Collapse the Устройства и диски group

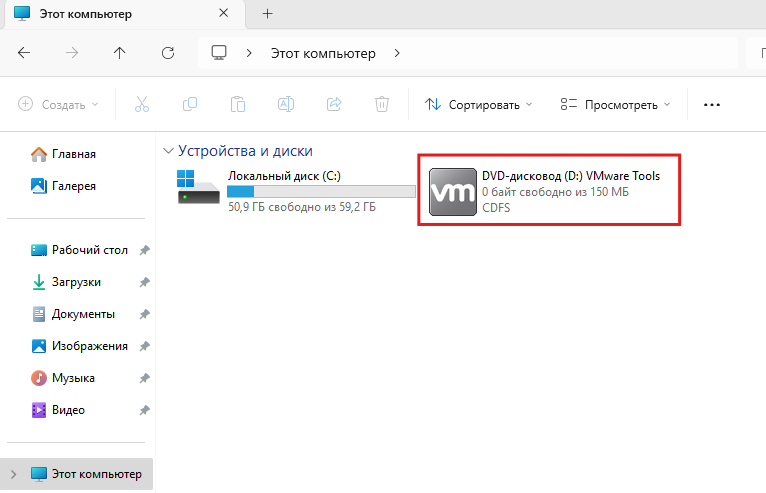[x=167, y=151]
